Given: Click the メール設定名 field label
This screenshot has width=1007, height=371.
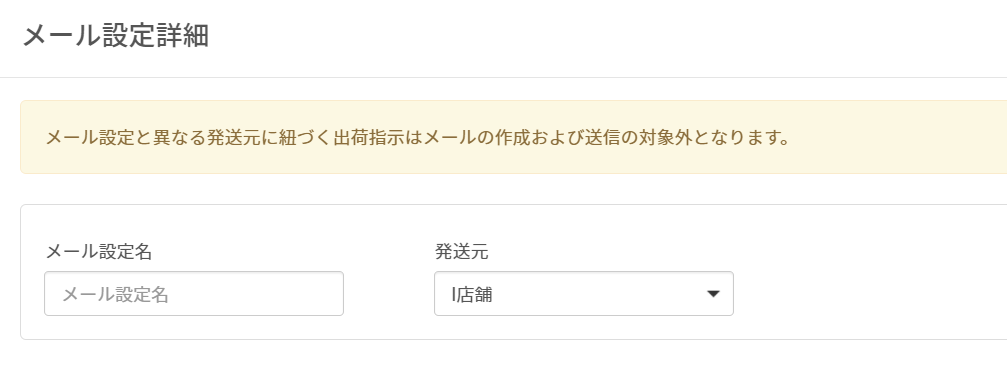Looking at the screenshot, I should [98, 252].
